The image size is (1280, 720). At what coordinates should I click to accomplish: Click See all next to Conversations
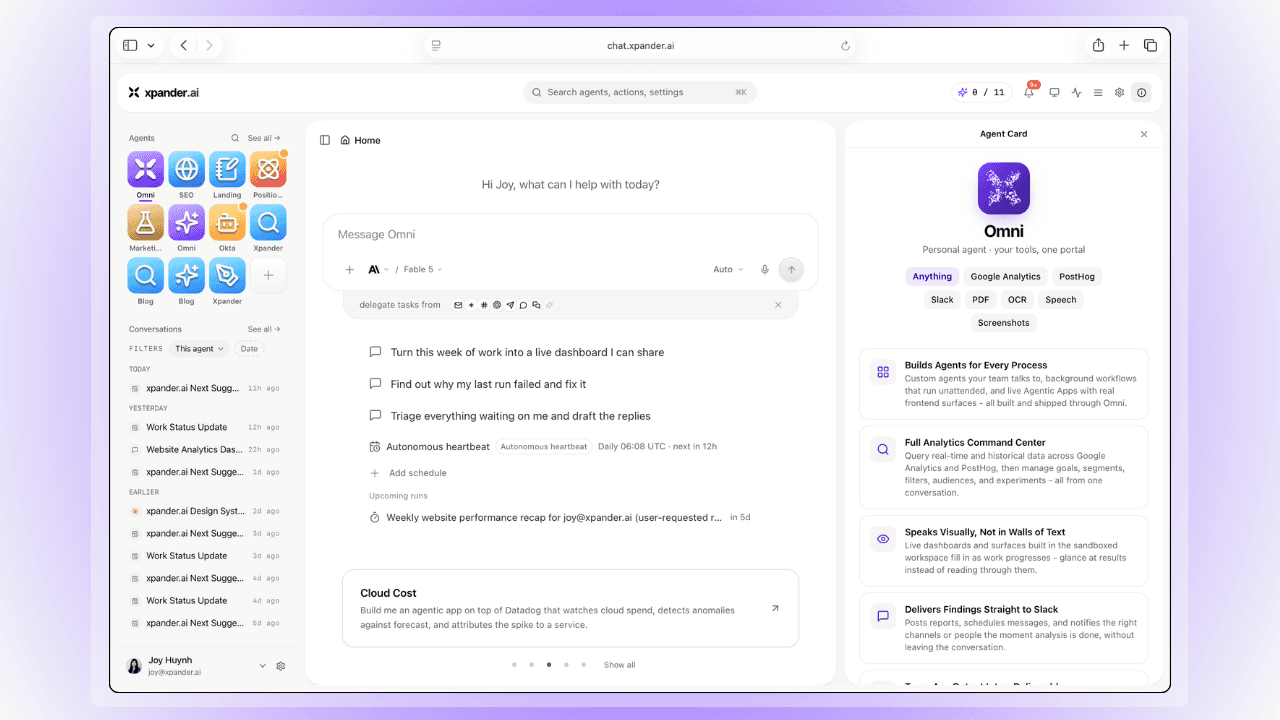[264, 329]
